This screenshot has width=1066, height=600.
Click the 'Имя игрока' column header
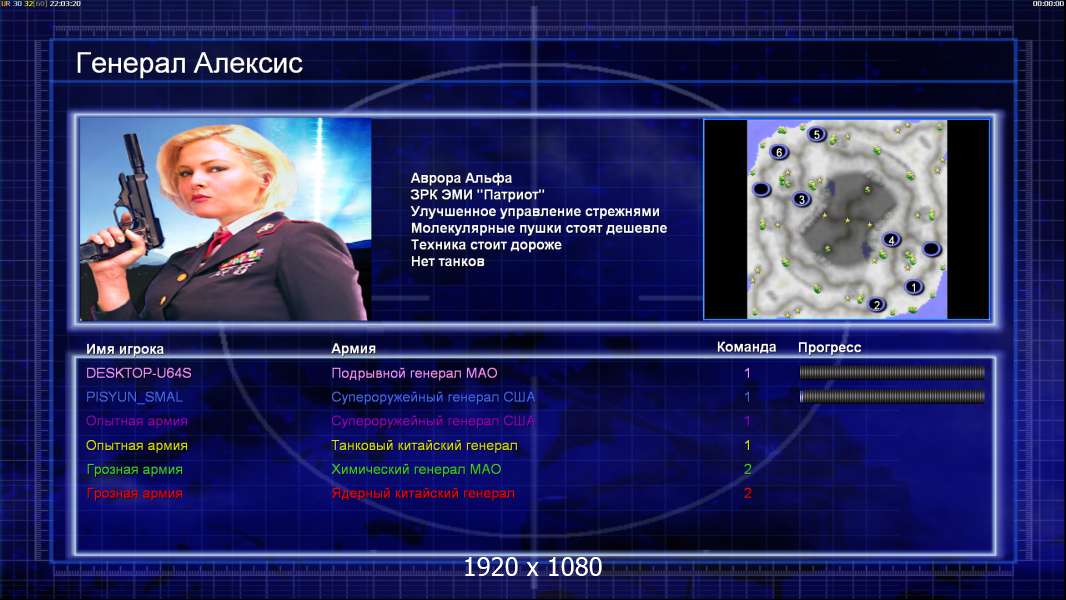tap(124, 349)
